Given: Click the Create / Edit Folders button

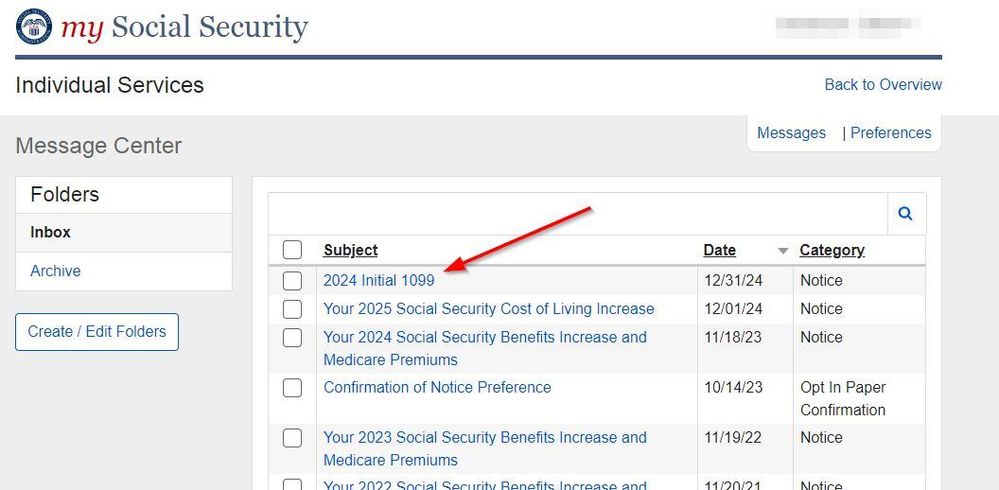Looking at the screenshot, I should 97,331.
